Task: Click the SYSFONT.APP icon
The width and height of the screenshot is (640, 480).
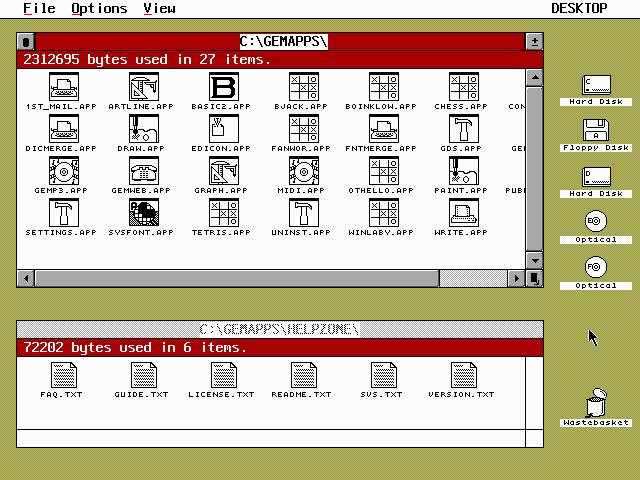Action: click(144, 213)
